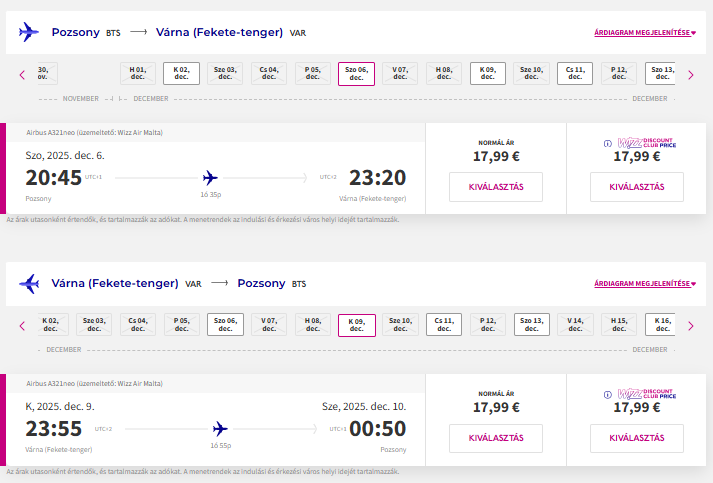
Task: Select return date Szo 13, dec.
Action: pyautogui.click(x=532, y=325)
